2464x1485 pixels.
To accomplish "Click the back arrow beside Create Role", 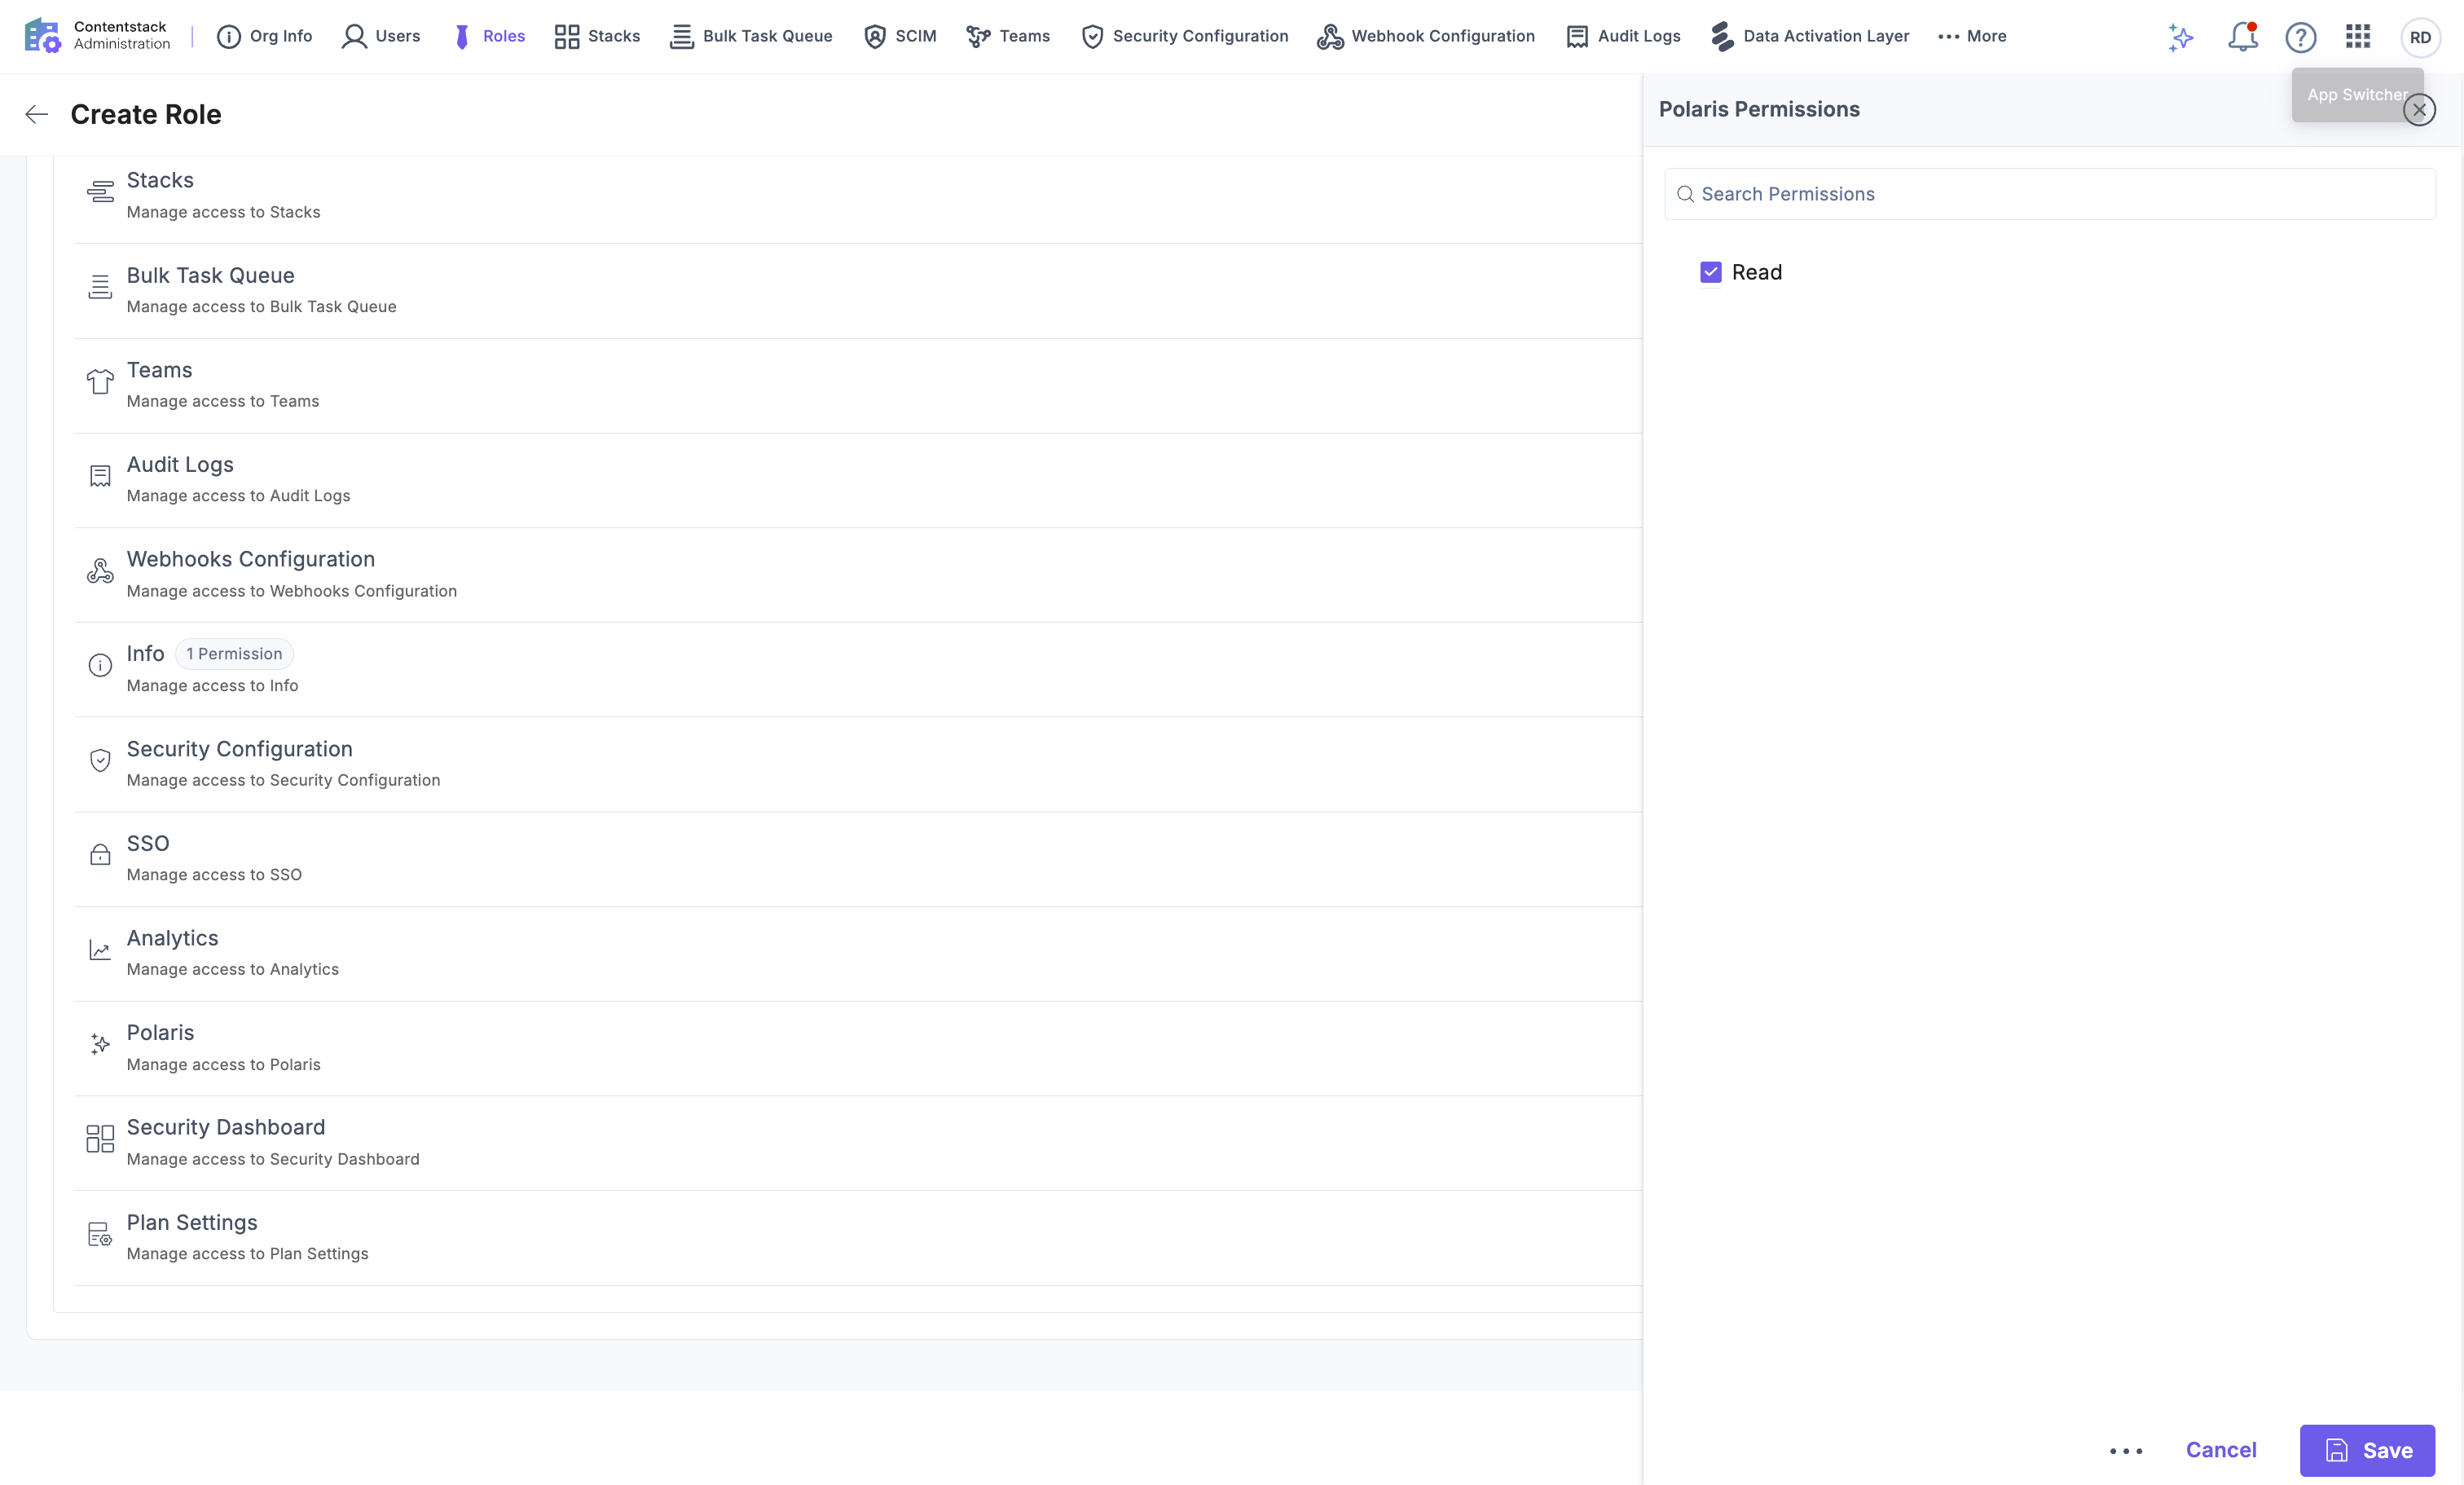I will (37, 114).
